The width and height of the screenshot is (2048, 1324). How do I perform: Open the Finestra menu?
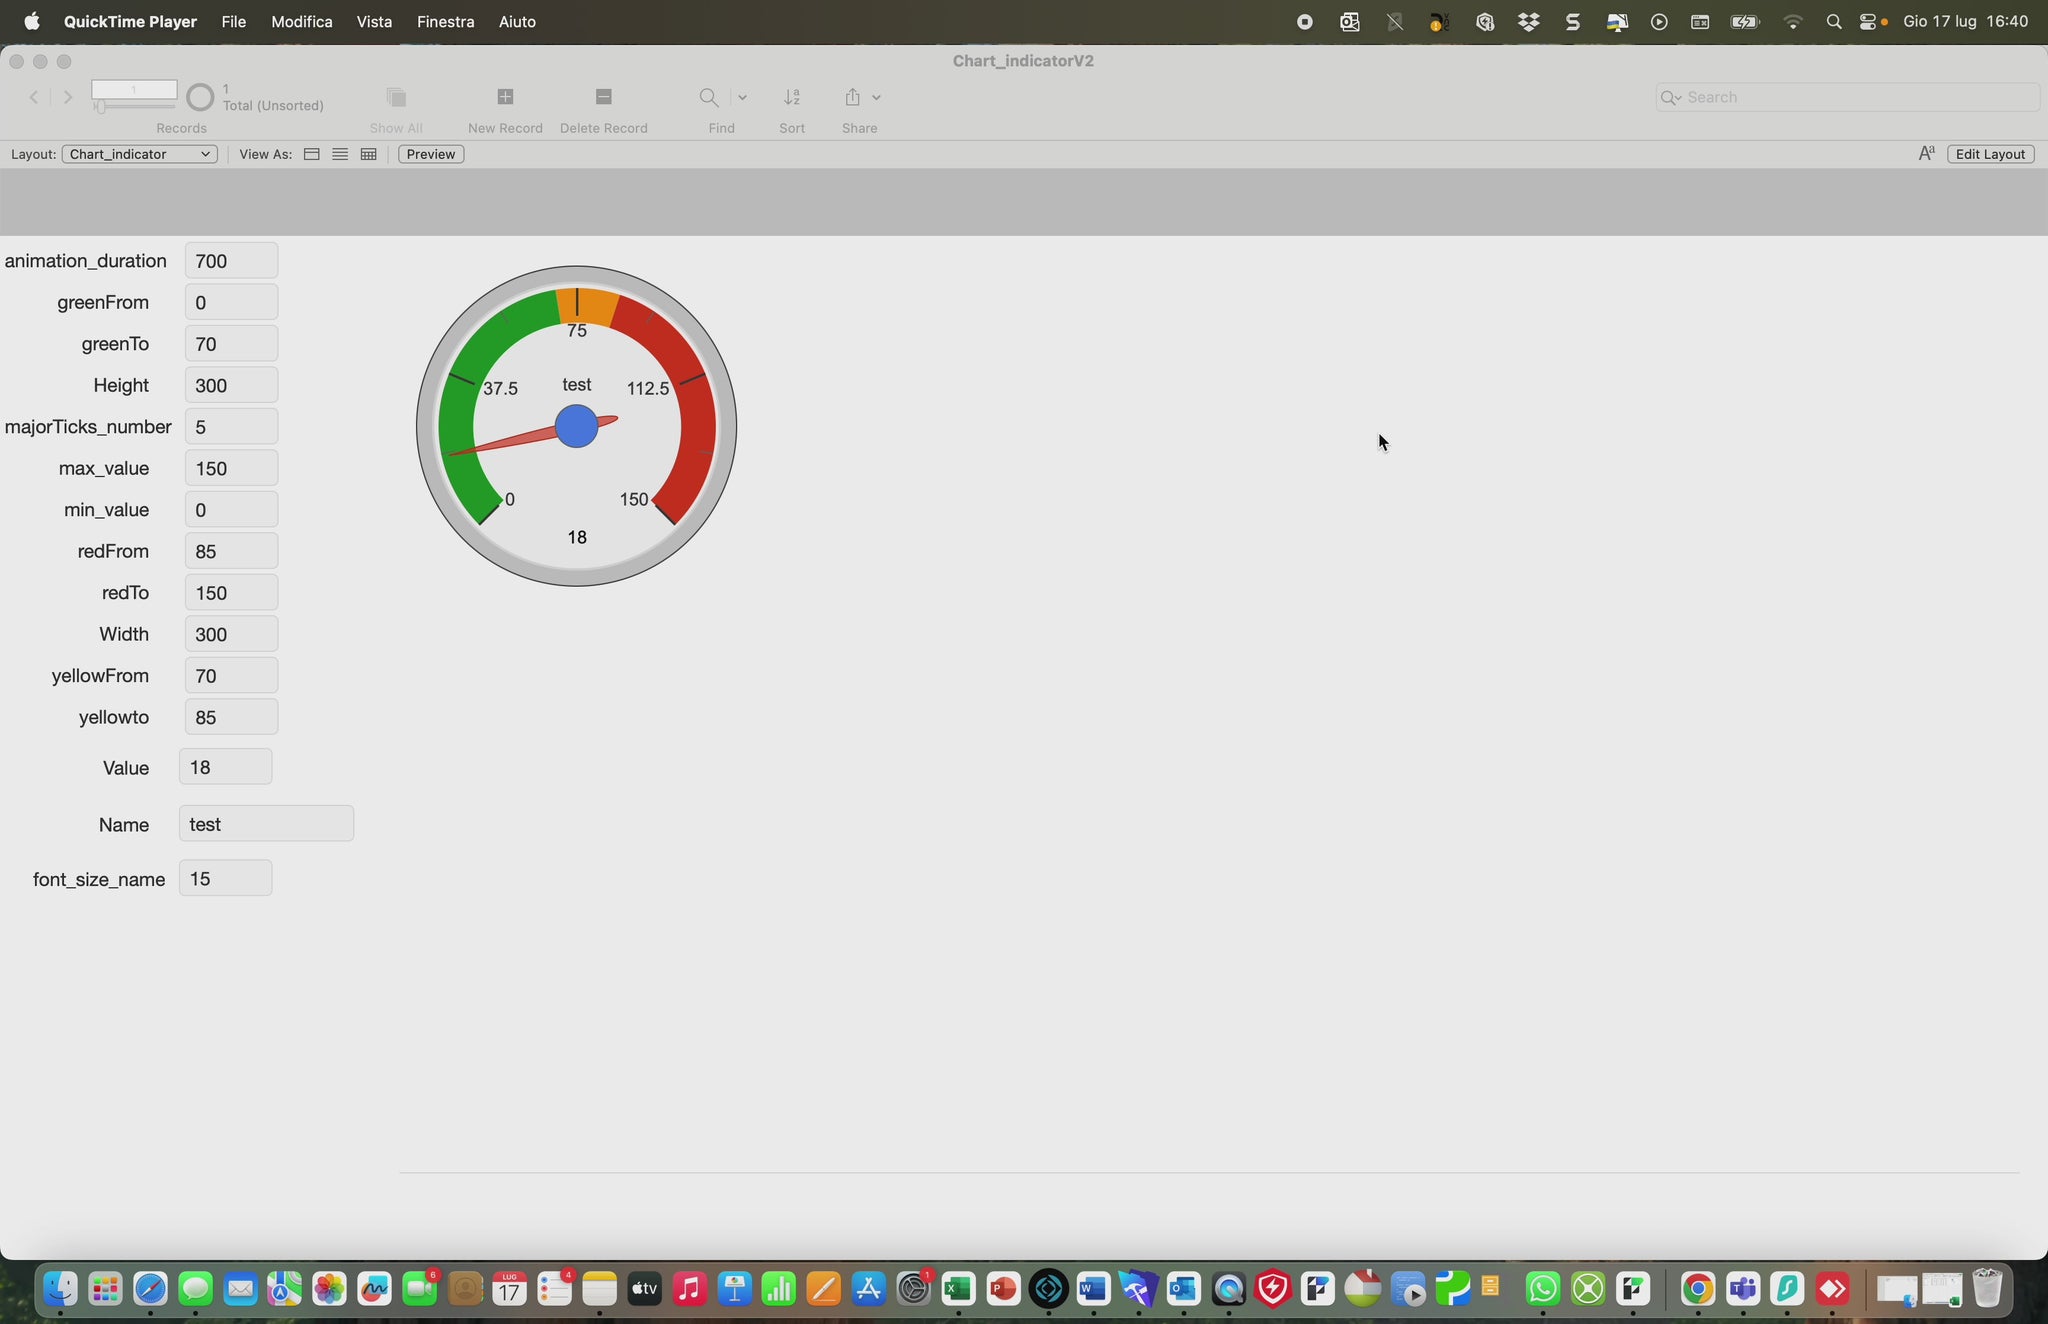pyautogui.click(x=445, y=22)
